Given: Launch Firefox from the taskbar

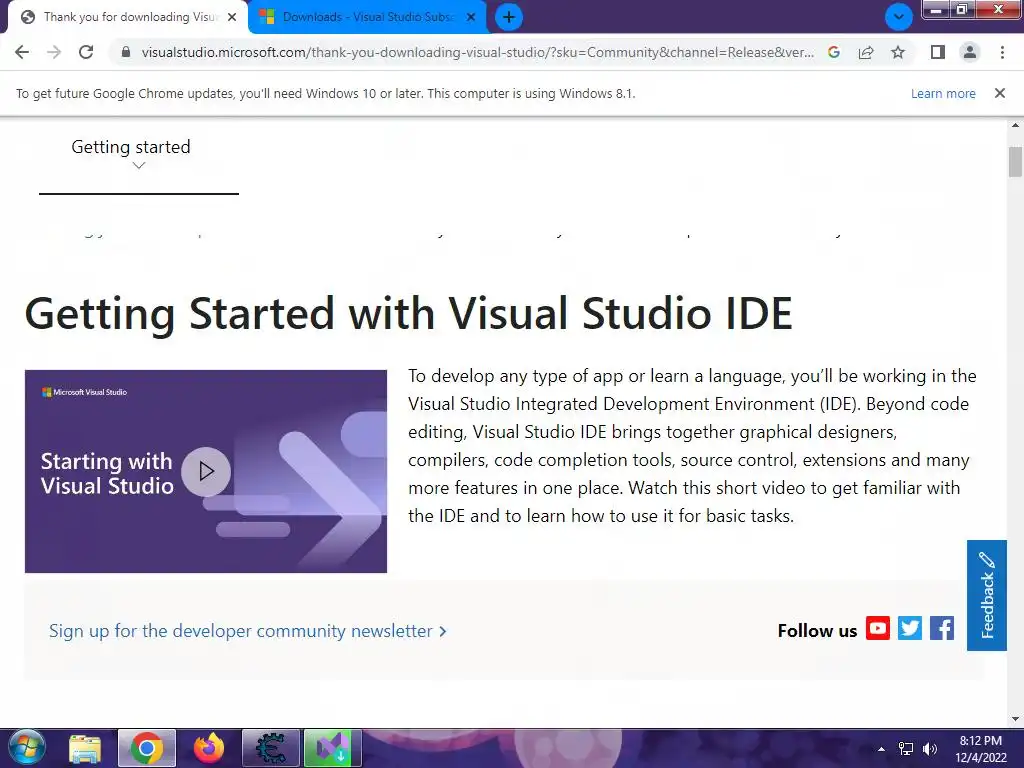Looking at the screenshot, I should tap(209, 748).
